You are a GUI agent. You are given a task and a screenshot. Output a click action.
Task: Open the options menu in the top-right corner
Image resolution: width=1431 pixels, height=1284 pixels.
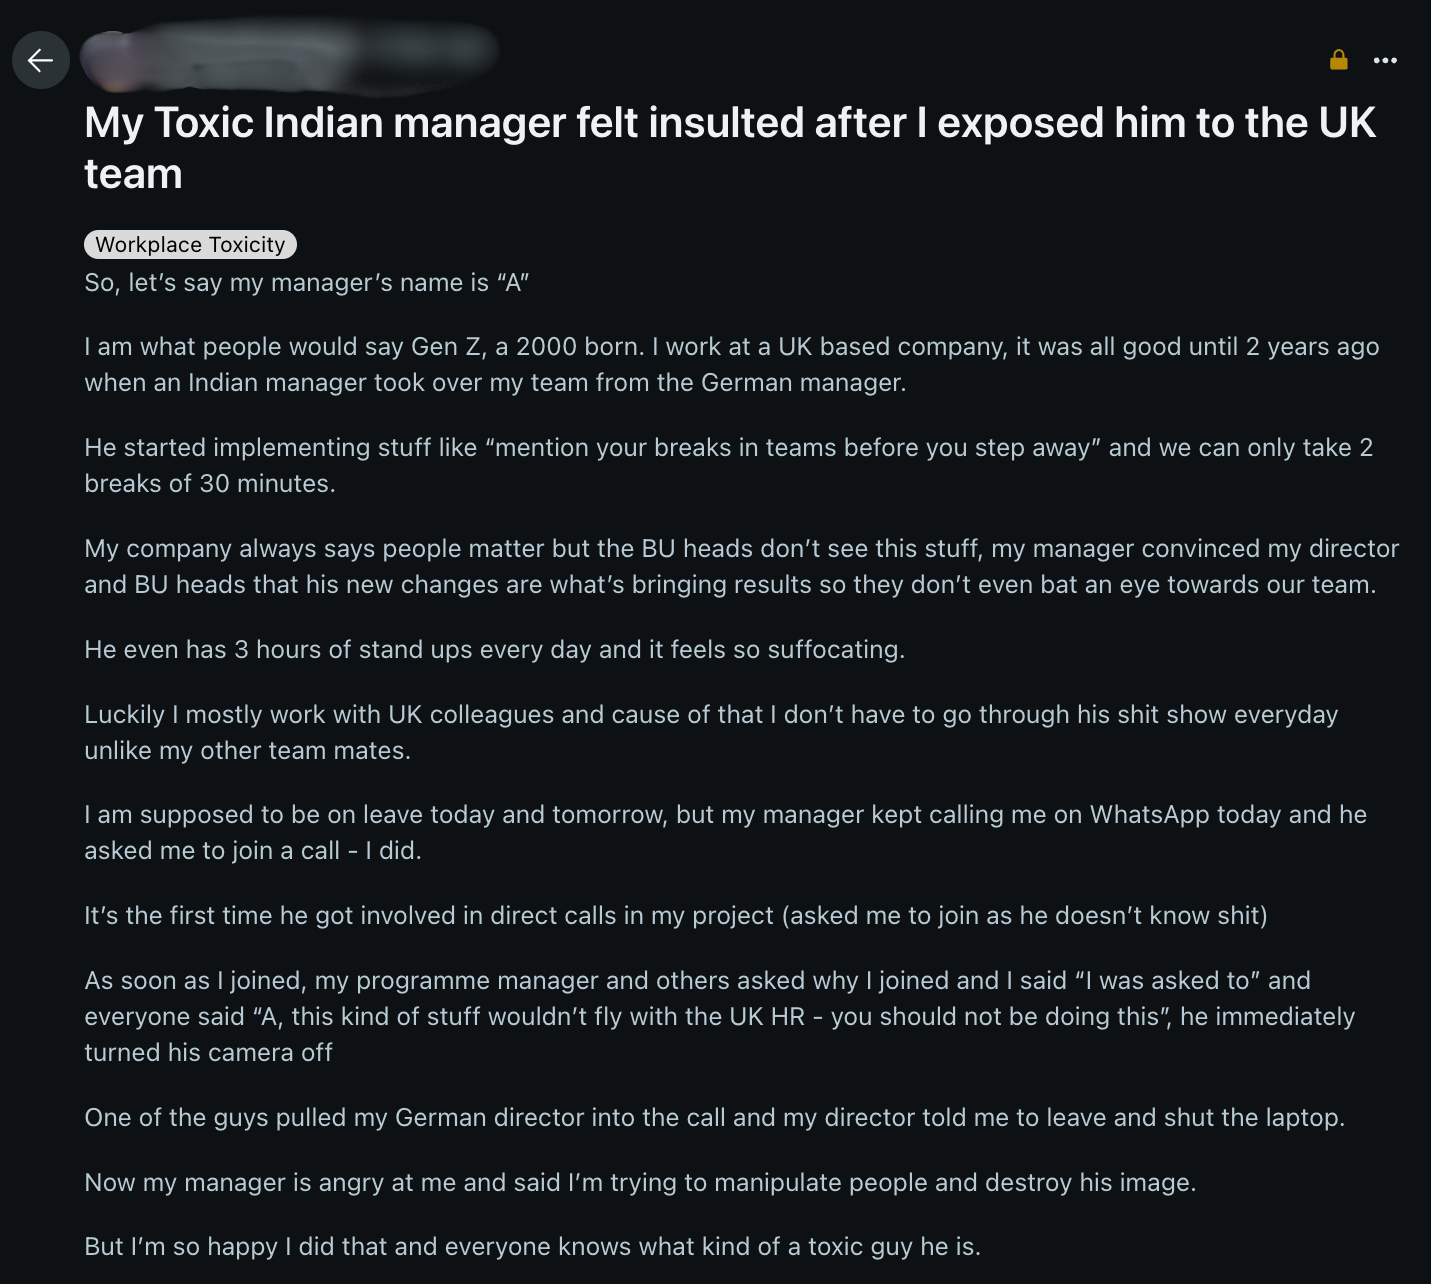1386,60
